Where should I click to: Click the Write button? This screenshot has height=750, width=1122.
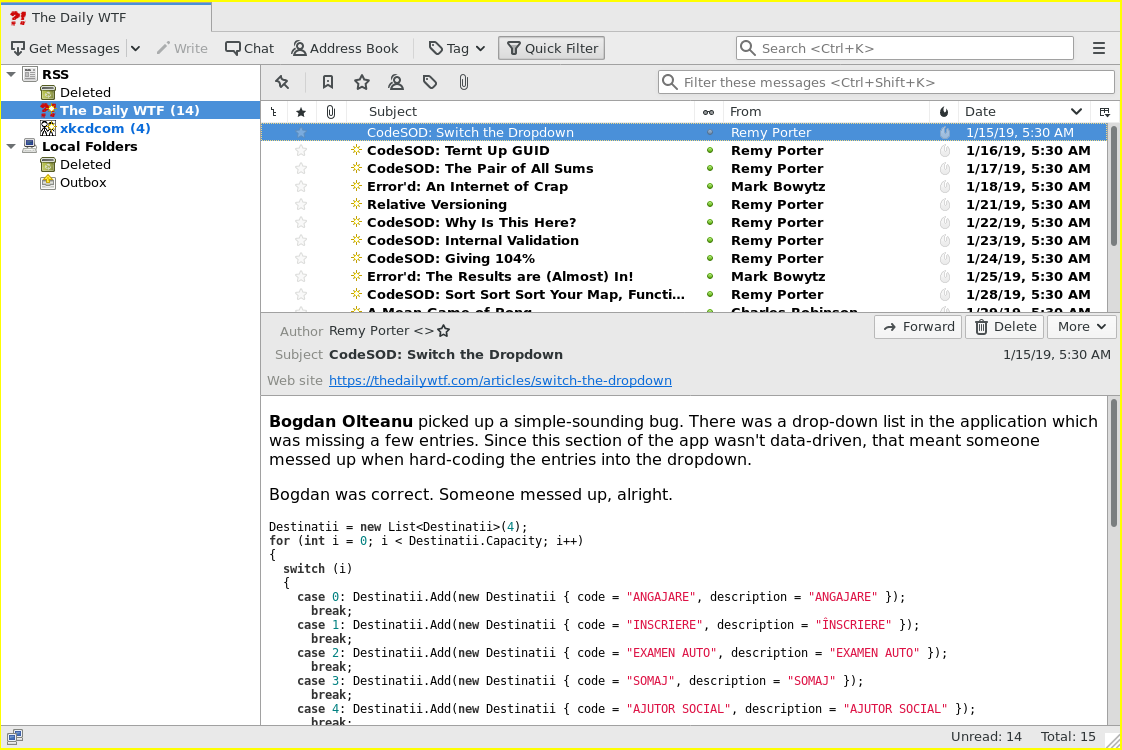point(182,48)
